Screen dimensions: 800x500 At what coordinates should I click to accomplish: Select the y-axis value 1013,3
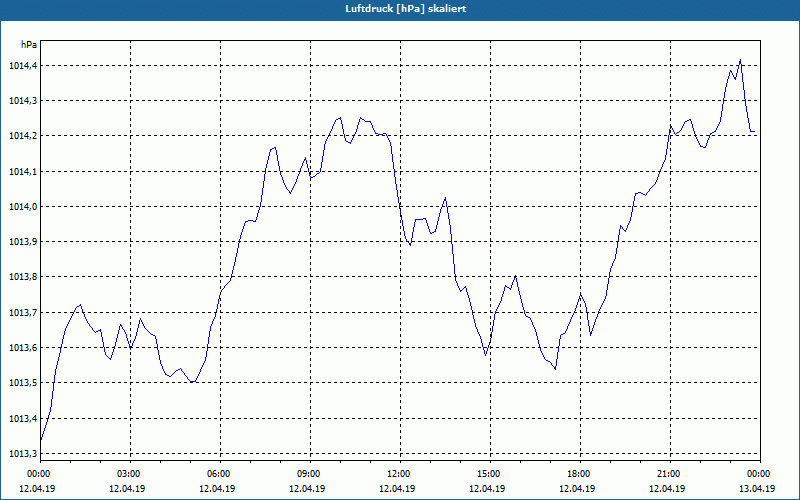coord(23,454)
